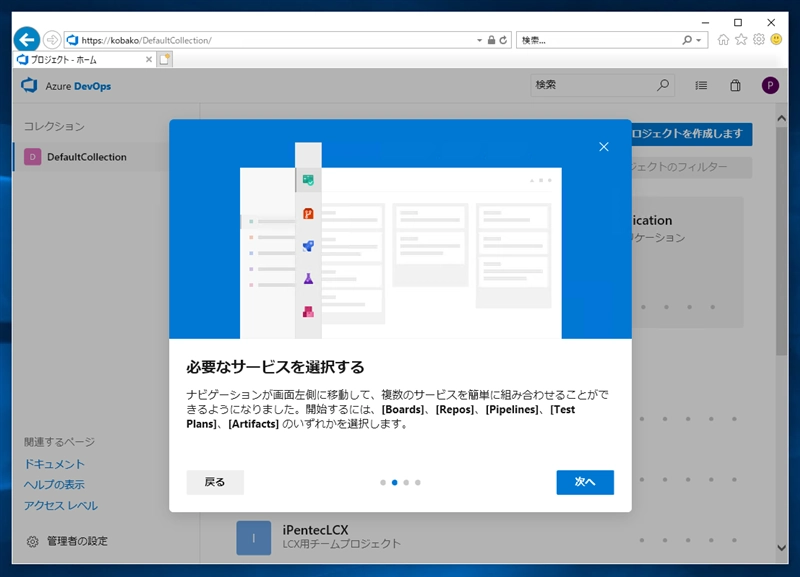Minimize the browser window
This screenshot has width=800, height=577.
click(705, 22)
